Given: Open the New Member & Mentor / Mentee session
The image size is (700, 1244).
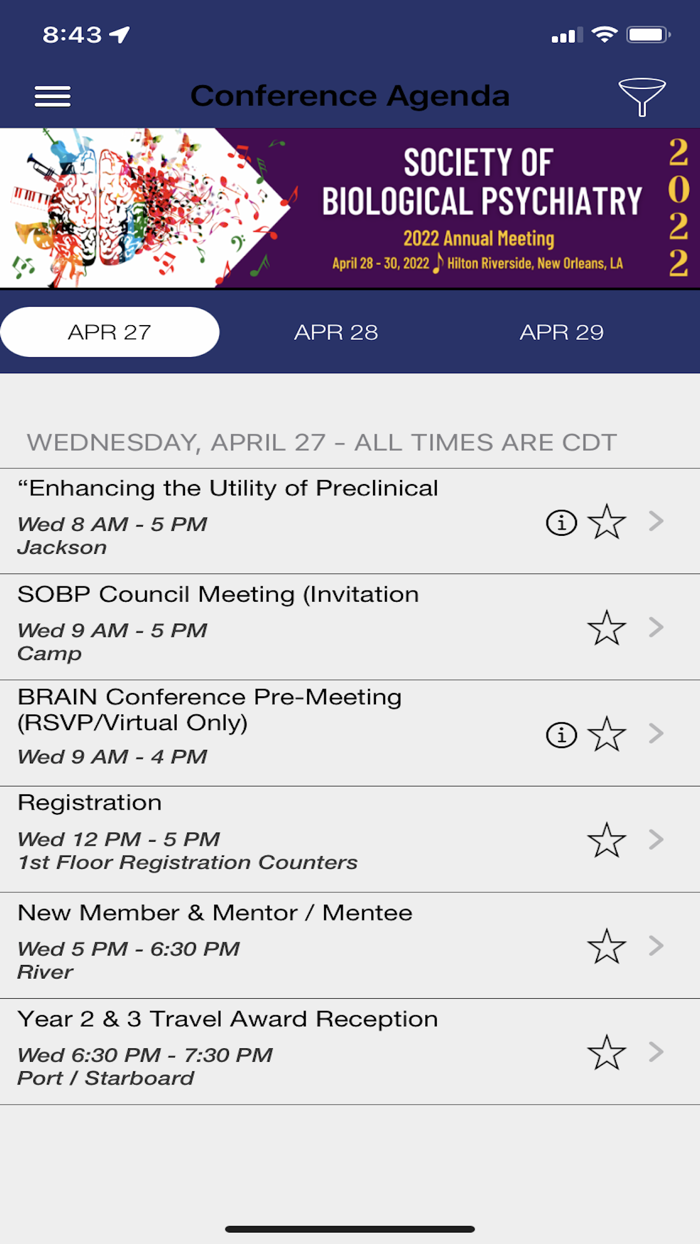Looking at the screenshot, I should [x=215, y=913].
